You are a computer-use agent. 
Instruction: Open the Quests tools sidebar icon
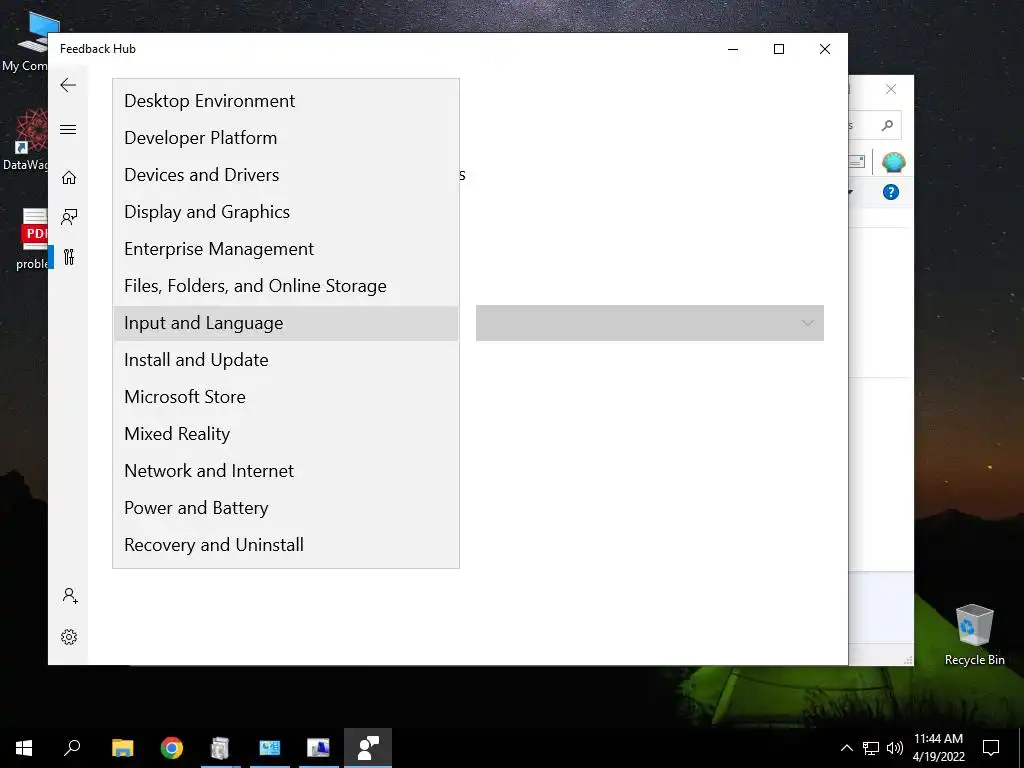(x=69, y=257)
